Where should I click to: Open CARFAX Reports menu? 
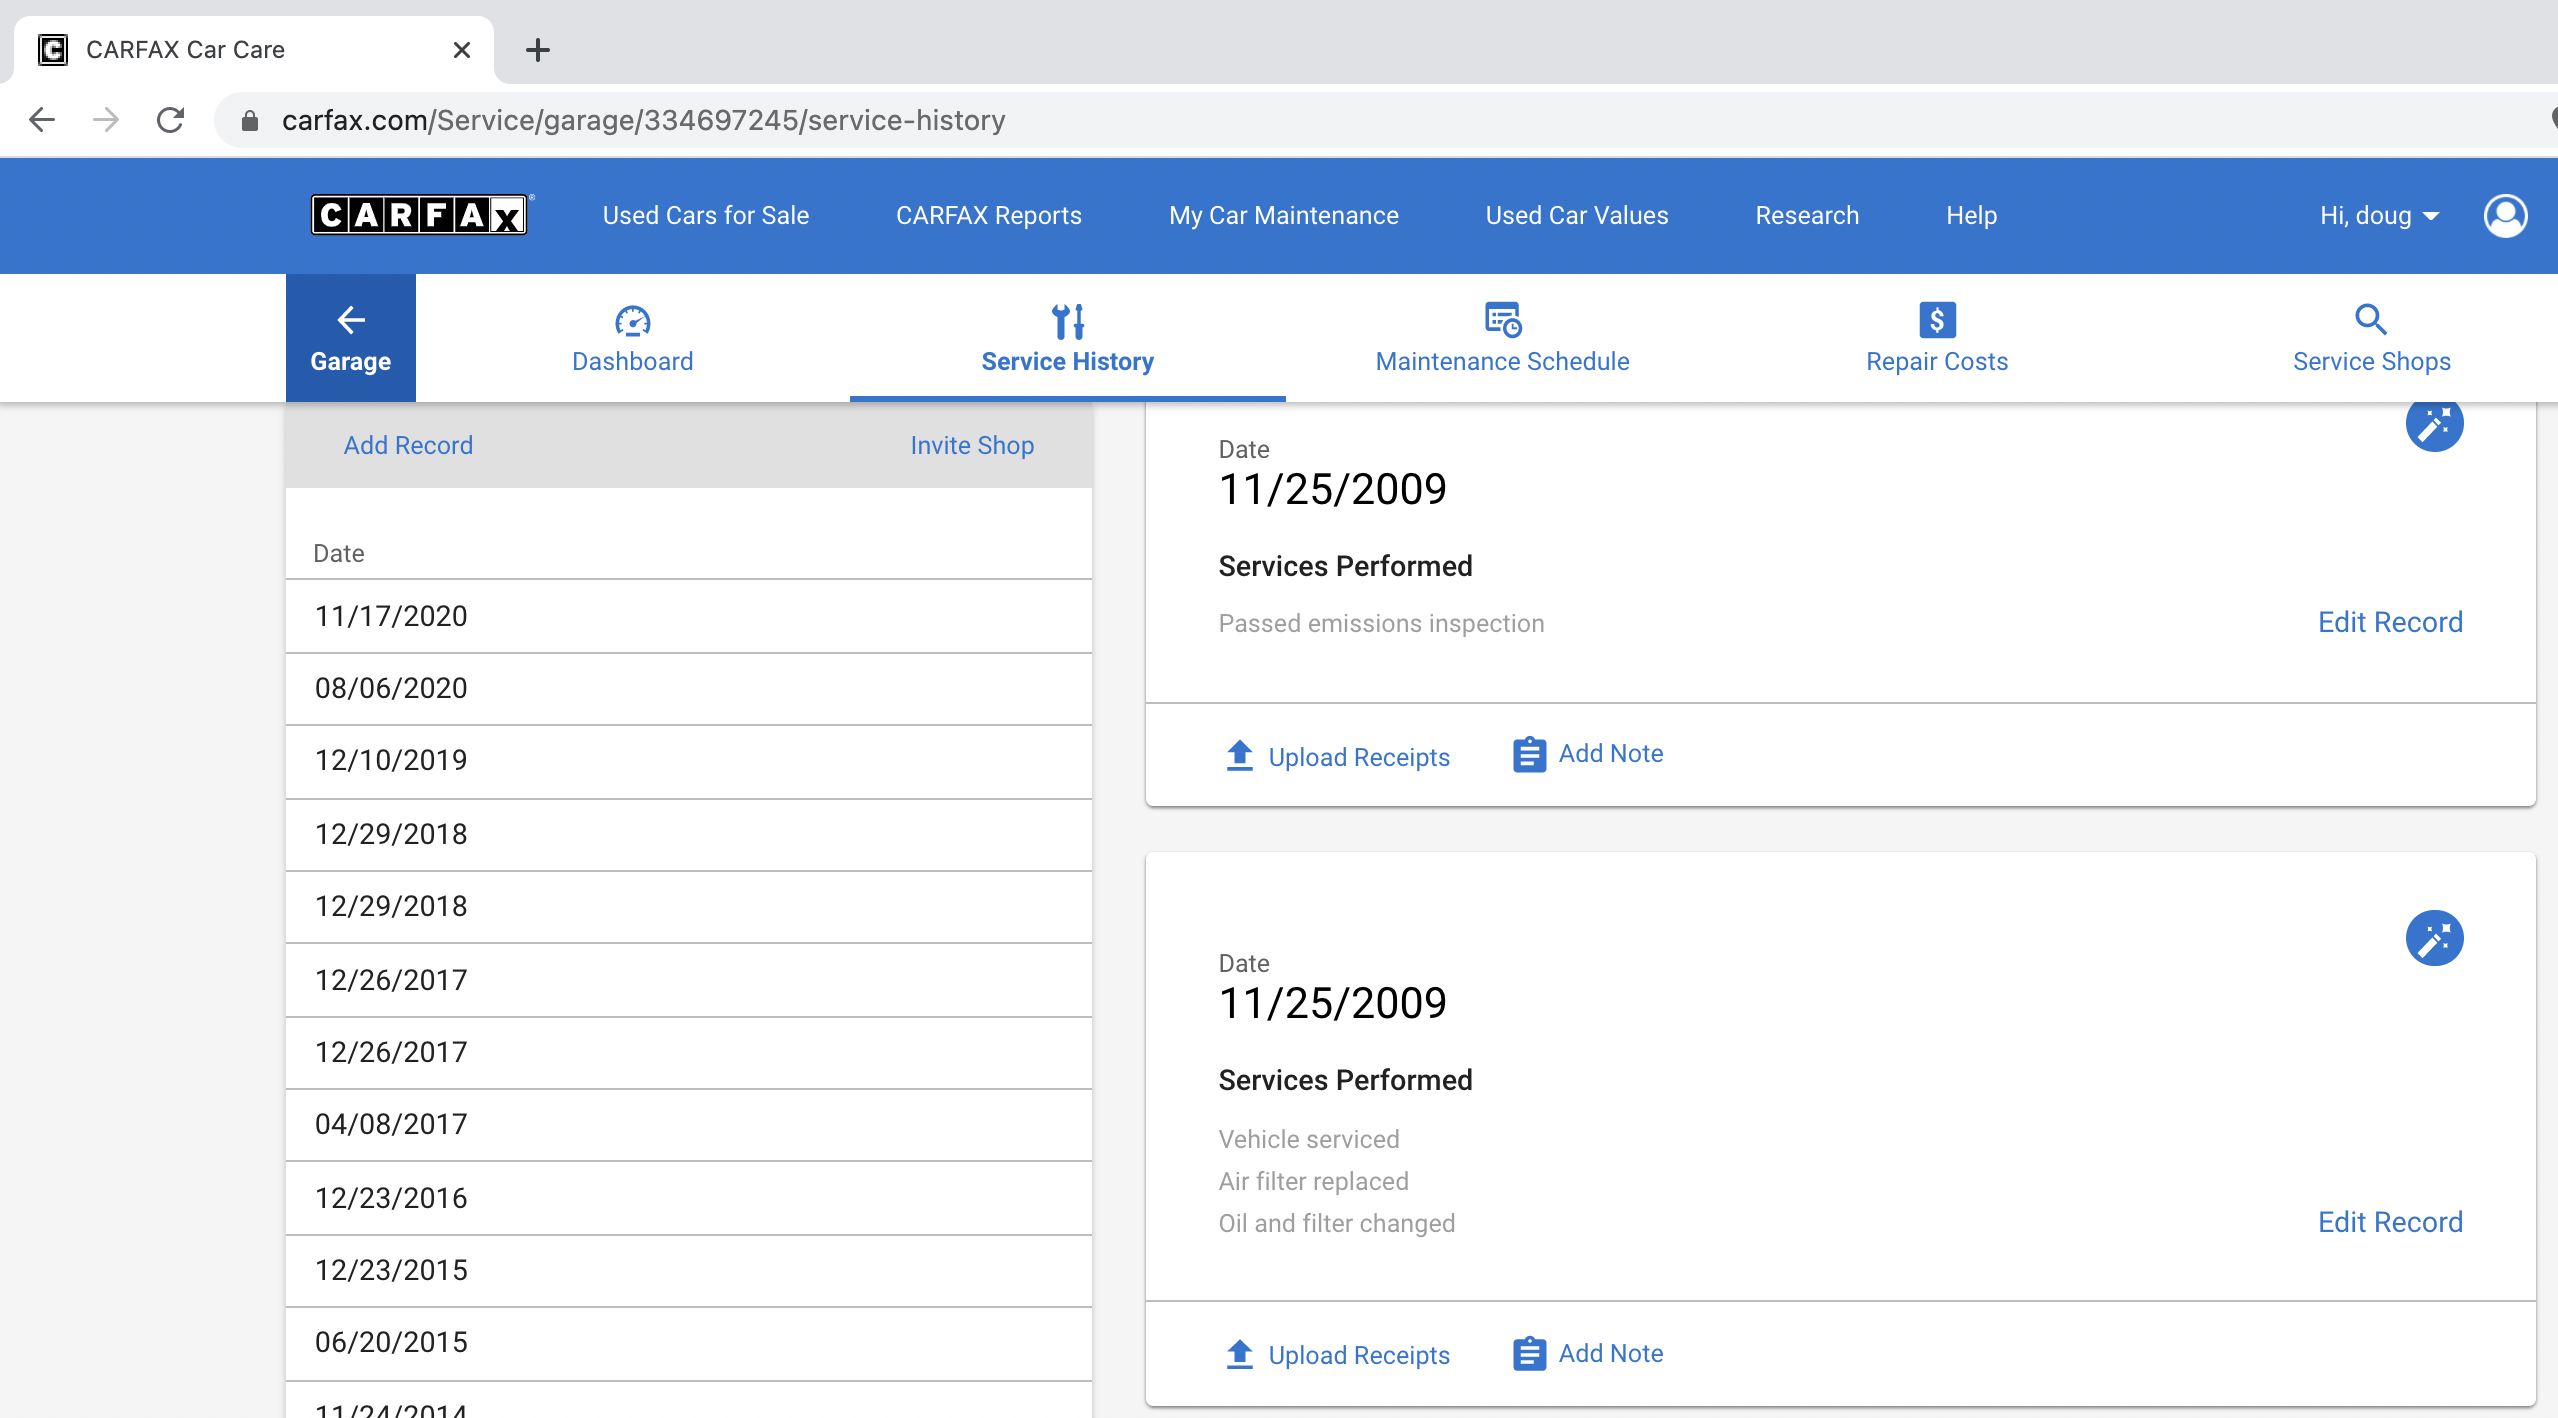pos(989,216)
